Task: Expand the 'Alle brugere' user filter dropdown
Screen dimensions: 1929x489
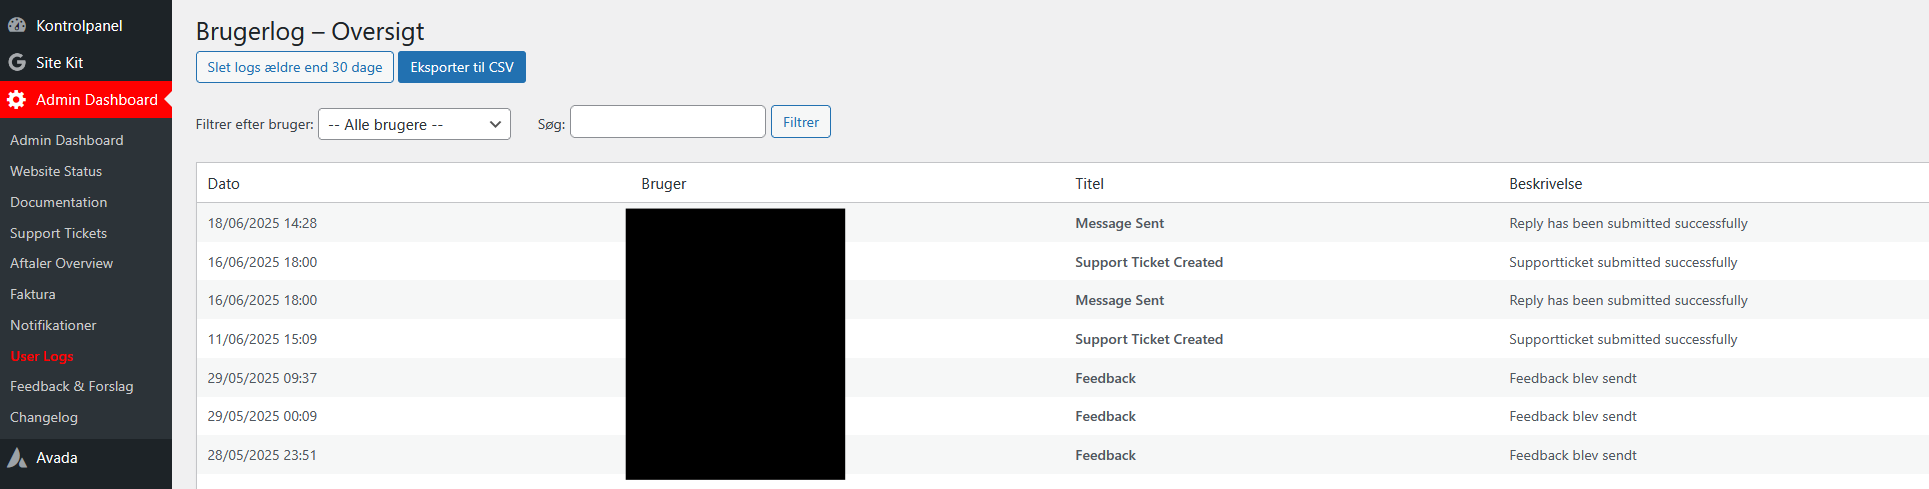Action: (x=414, y=124)
